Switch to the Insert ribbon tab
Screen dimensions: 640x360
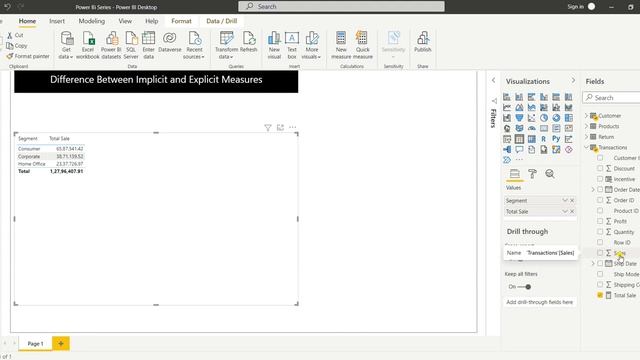(x=57, y=21)
